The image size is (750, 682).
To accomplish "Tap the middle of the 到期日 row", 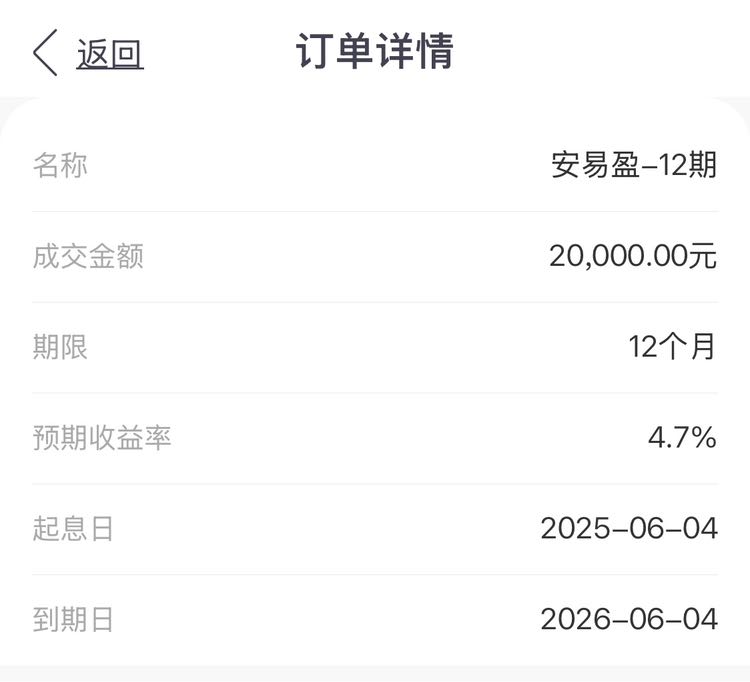I will [x=375, y=620].
